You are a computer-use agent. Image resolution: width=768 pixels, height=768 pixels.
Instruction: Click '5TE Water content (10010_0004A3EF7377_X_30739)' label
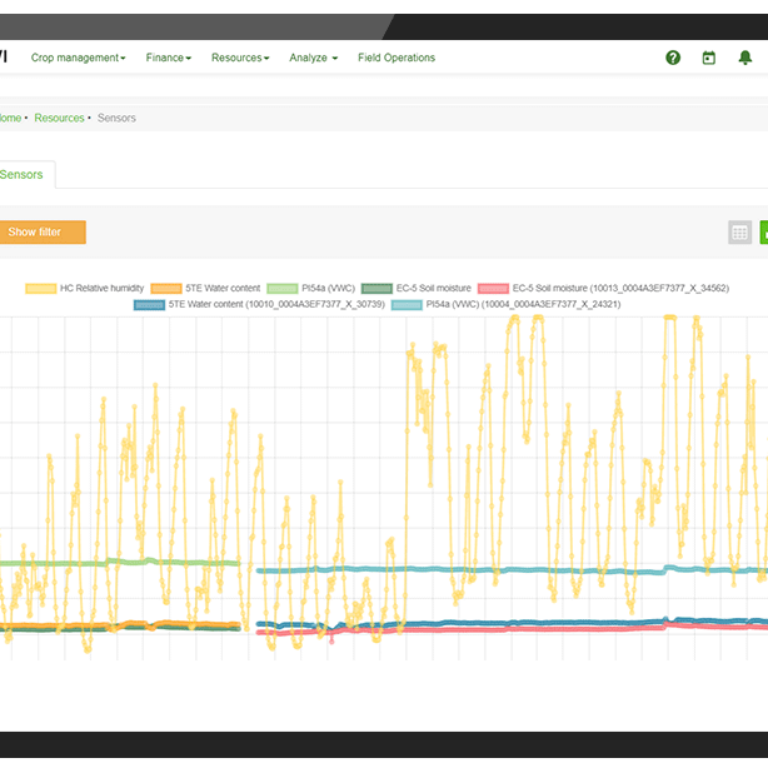tap(277, 305)
